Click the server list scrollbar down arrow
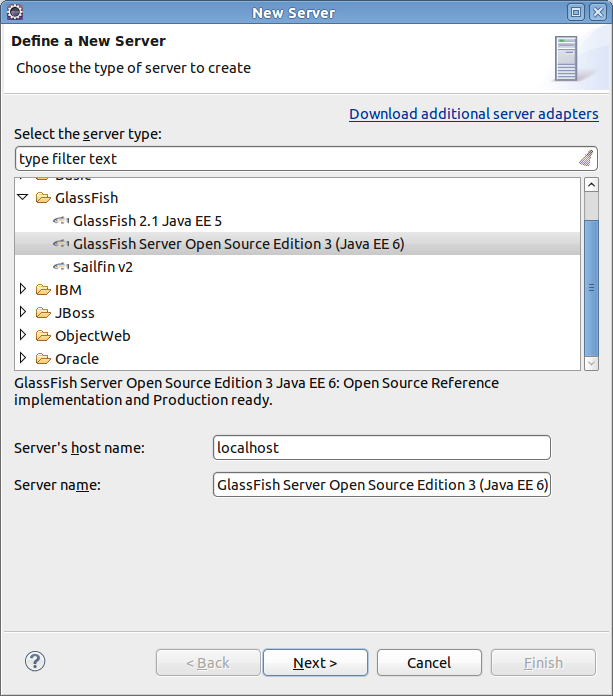This screenshot has width=613, height=696. 591,363
